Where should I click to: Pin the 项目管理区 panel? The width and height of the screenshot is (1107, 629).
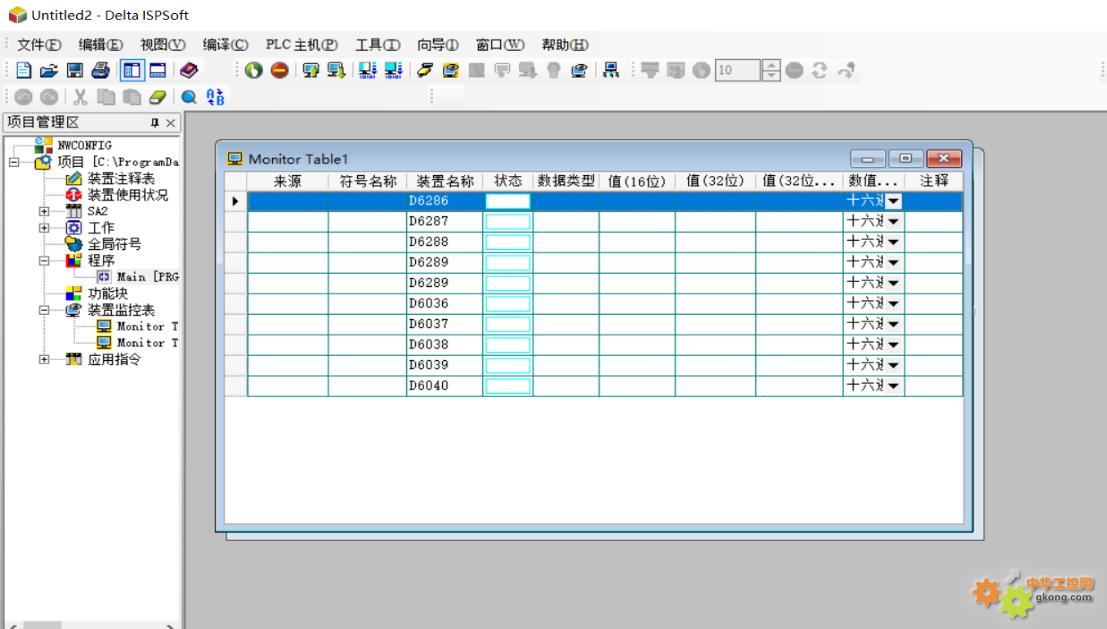coord(155,123)
